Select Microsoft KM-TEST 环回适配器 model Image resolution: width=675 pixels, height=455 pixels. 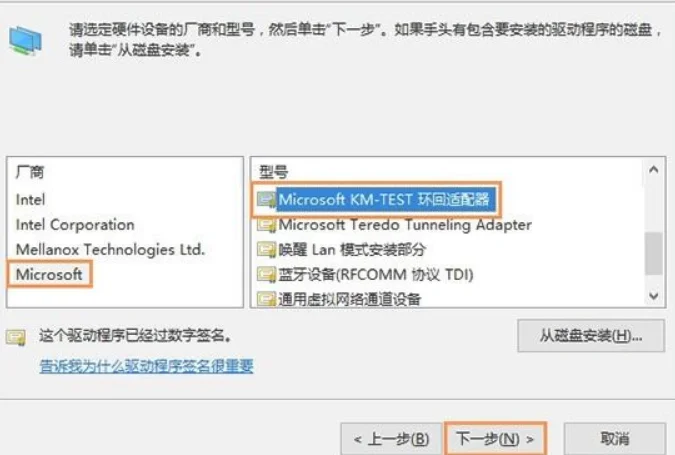tap(384, 200)
